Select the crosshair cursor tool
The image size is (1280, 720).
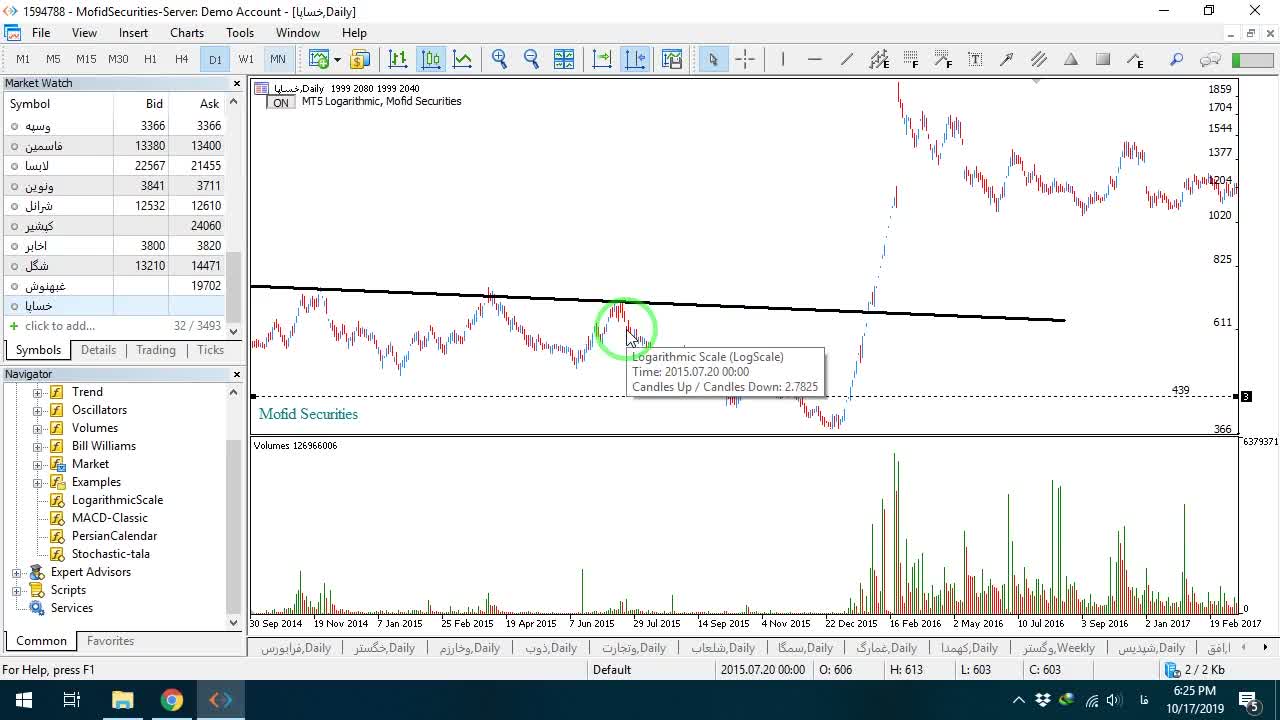[745, 59]
